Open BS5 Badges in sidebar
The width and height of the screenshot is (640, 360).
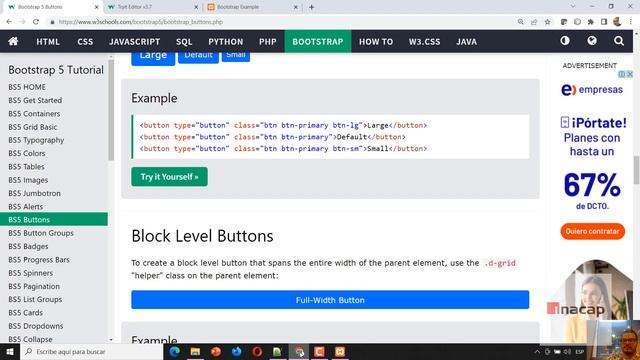(28, 246)
